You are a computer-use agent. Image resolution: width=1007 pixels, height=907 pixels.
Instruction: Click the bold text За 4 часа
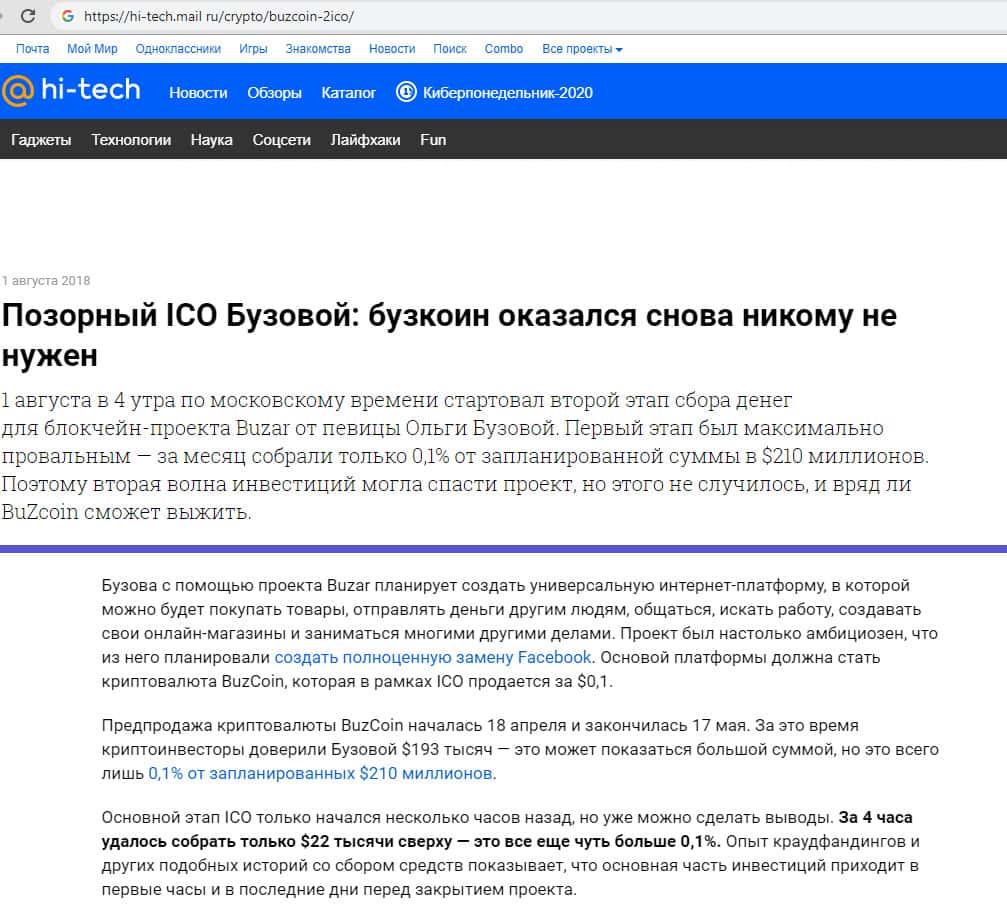point(875,817)
